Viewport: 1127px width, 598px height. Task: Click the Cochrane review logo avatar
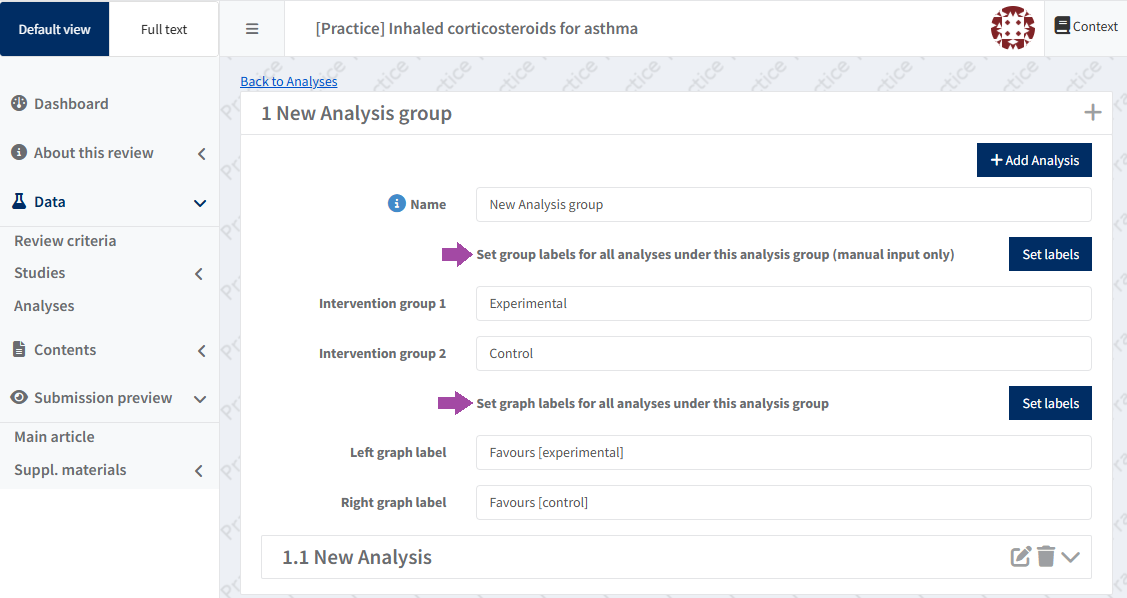[1012, 28]
